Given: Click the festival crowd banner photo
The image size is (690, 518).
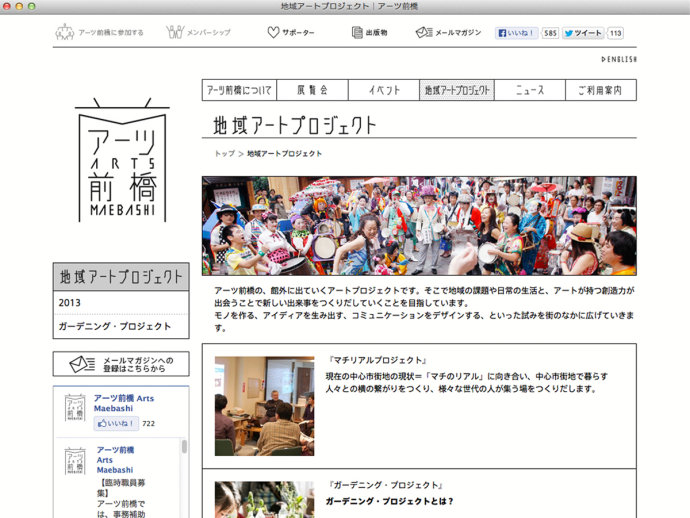Looking at the screenshot, I should click(419, 226).
